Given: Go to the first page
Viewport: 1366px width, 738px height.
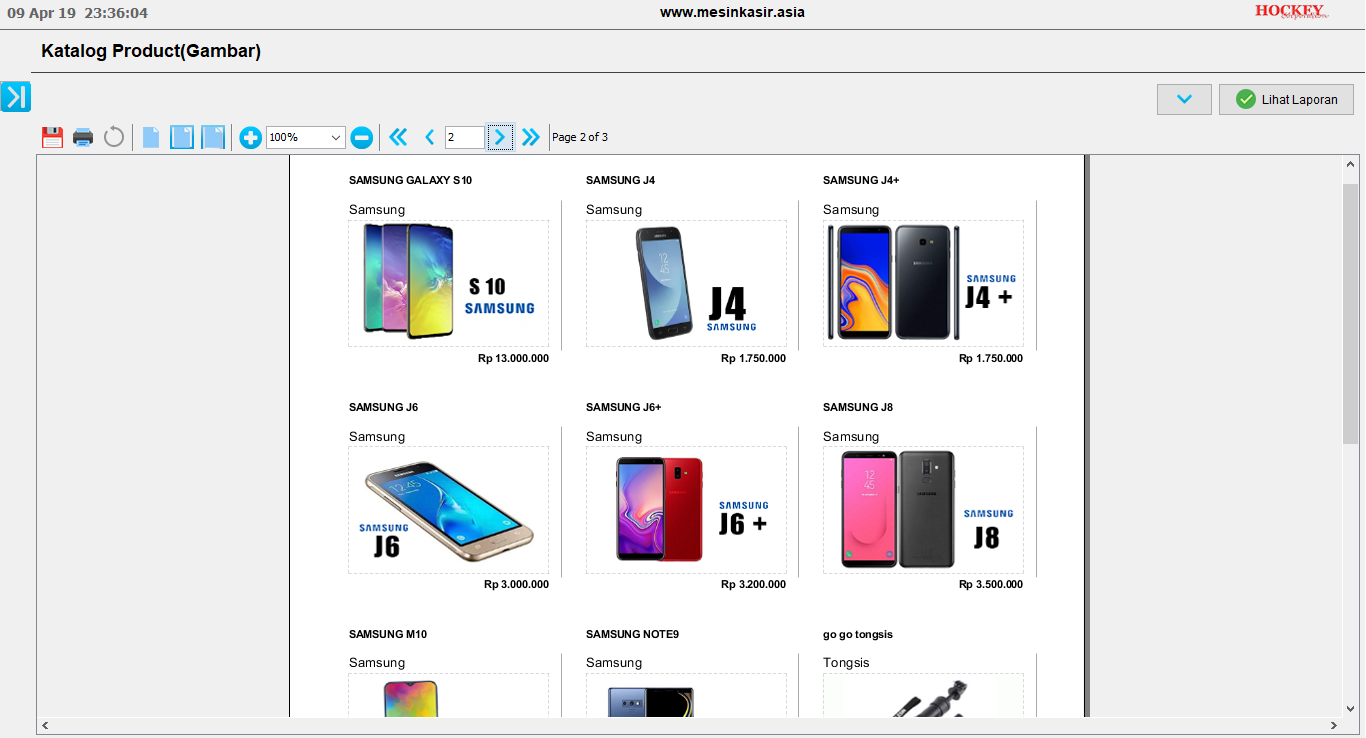Looking at the screenshot, I should click(x=398, y=137).
